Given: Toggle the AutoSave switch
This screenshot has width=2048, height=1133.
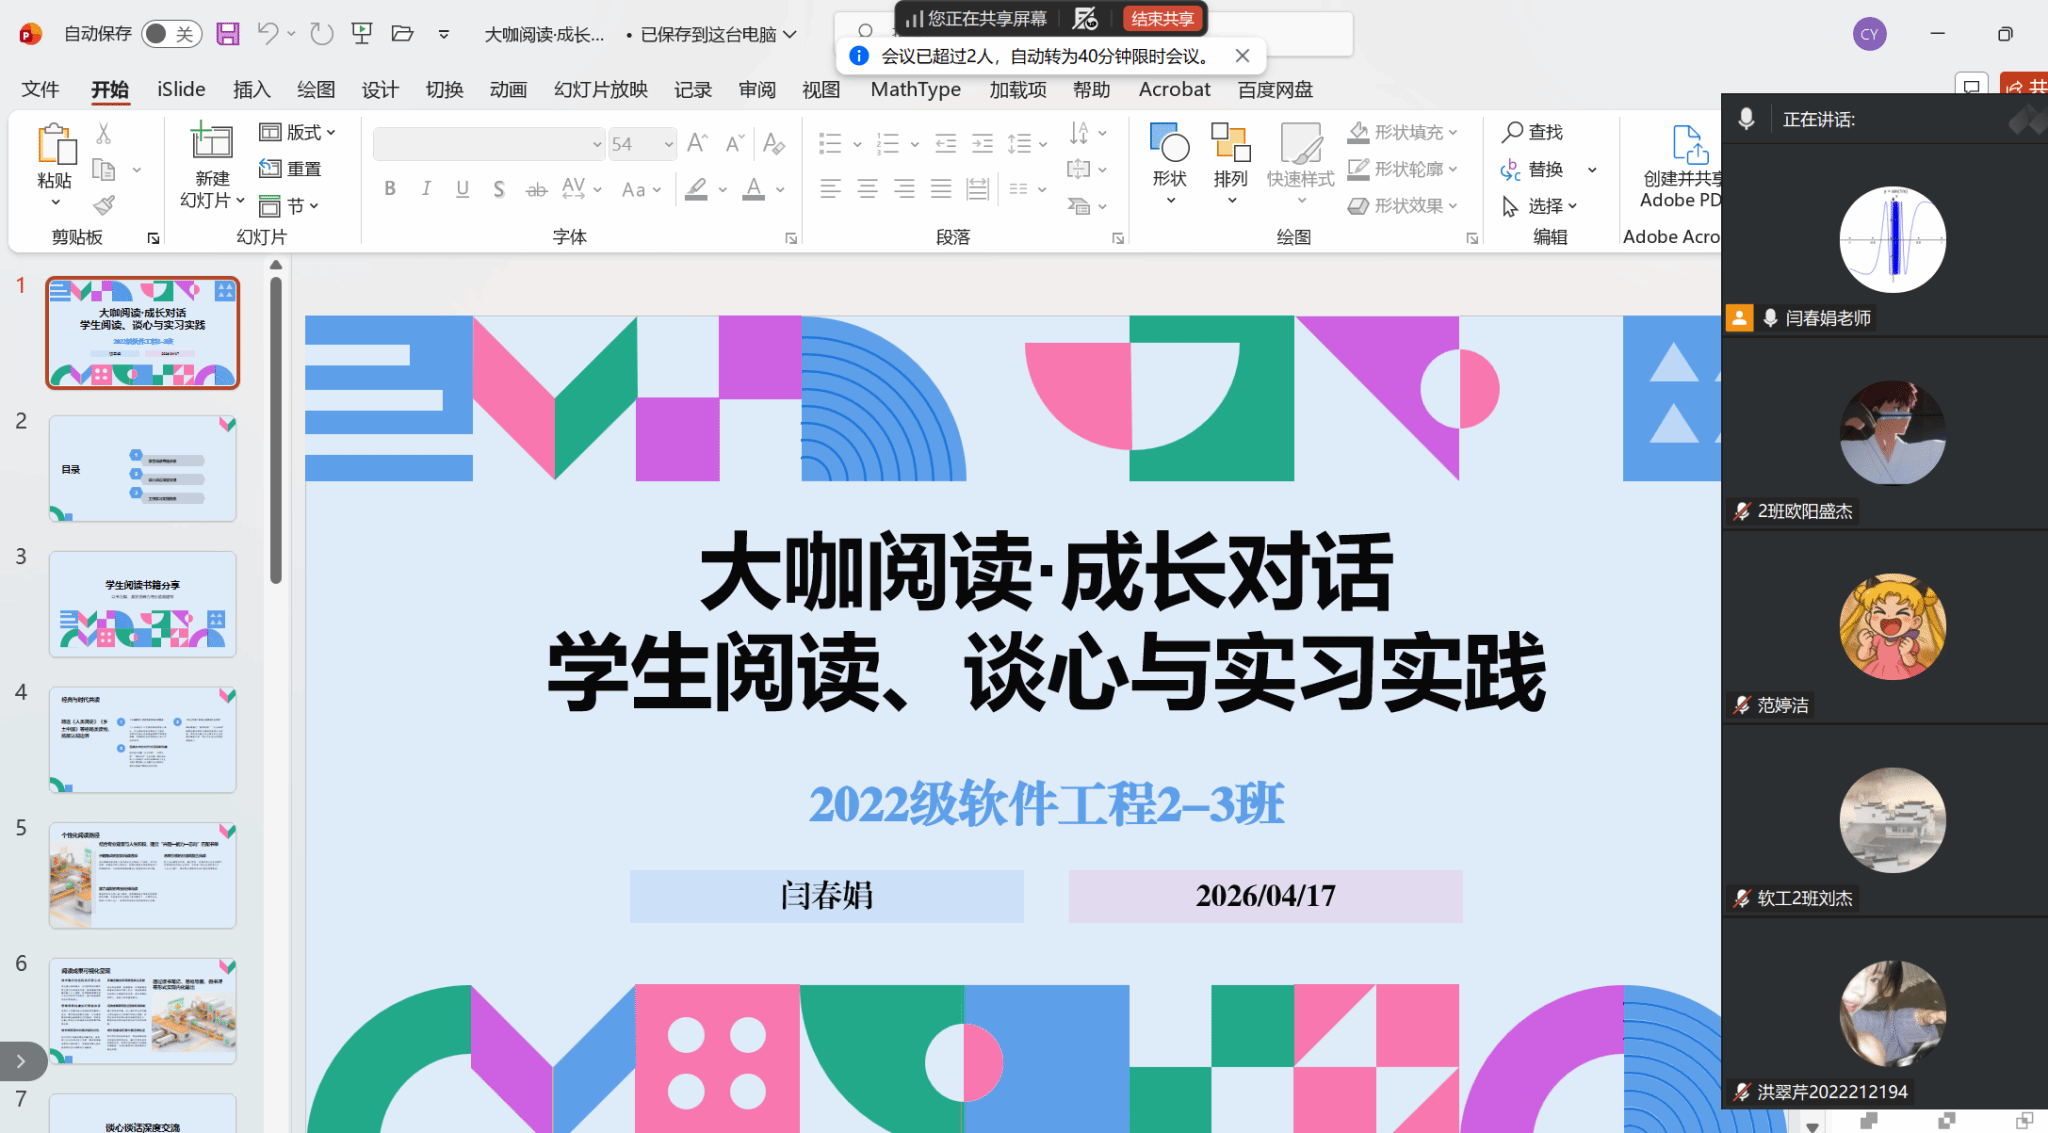Looking at the screenshot, I should pos(171,34).
